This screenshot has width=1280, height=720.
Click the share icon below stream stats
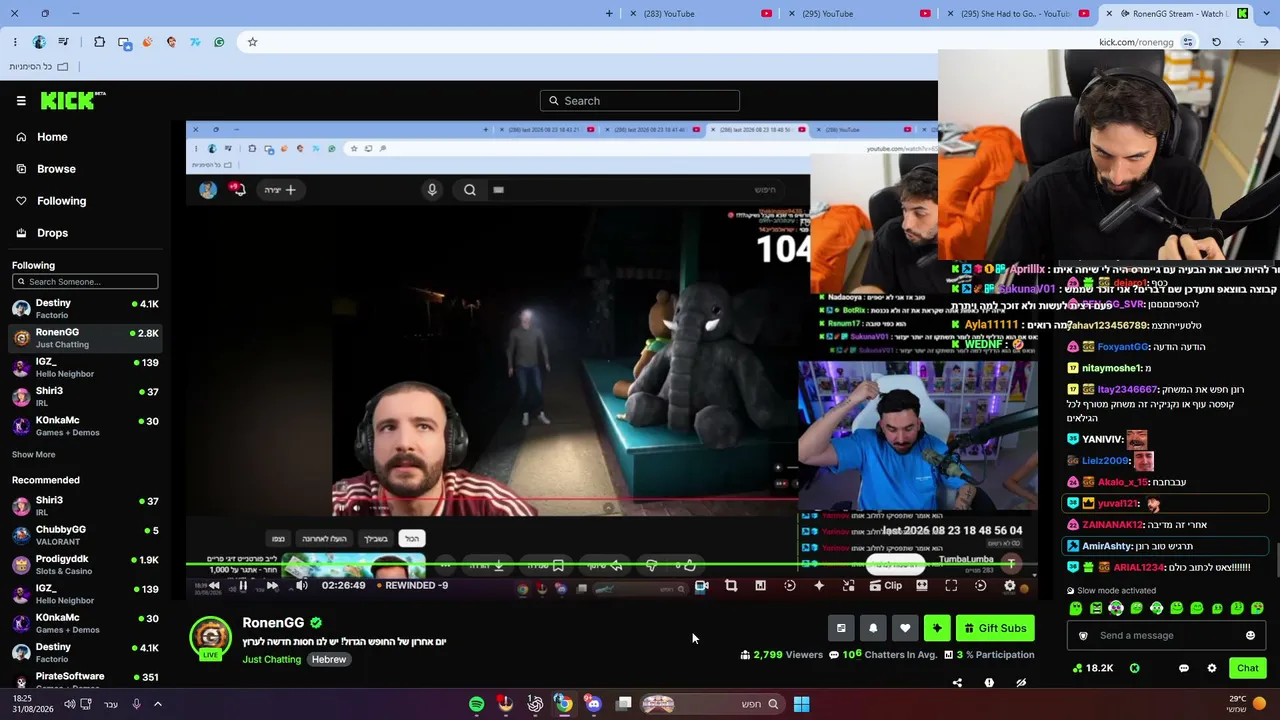[x=957, y=683]
